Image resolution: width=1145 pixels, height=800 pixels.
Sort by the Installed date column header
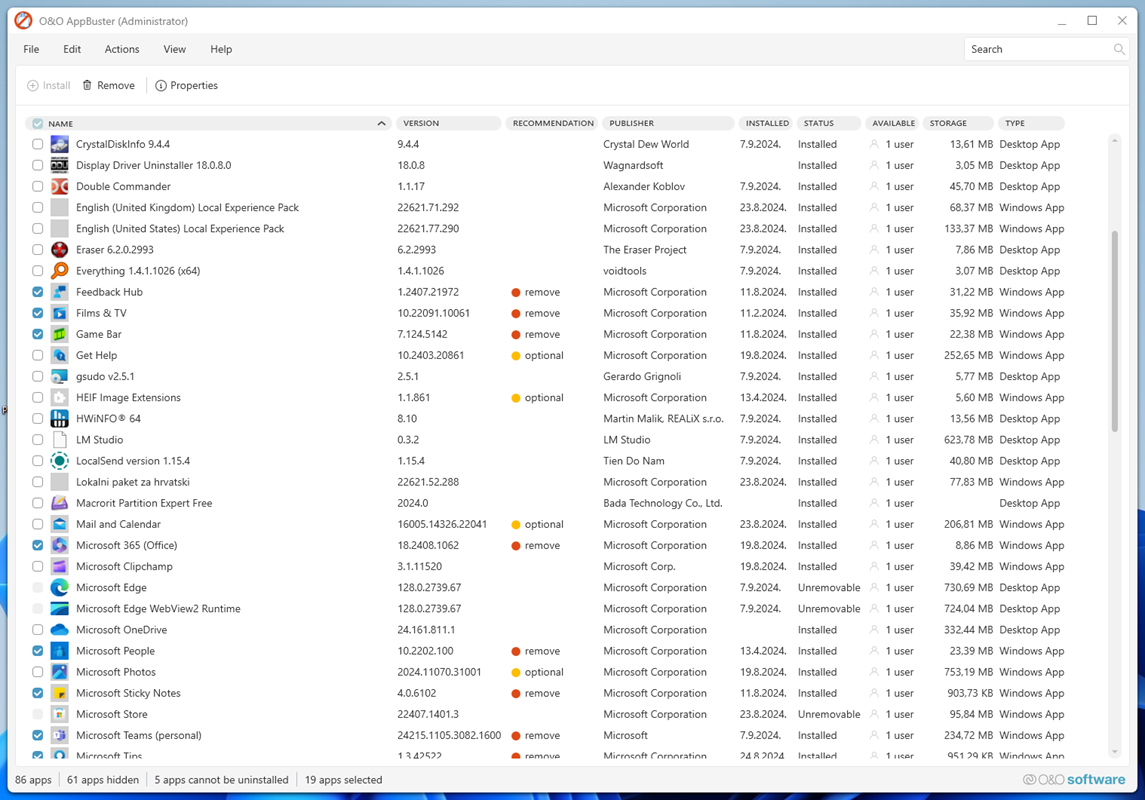766,123
